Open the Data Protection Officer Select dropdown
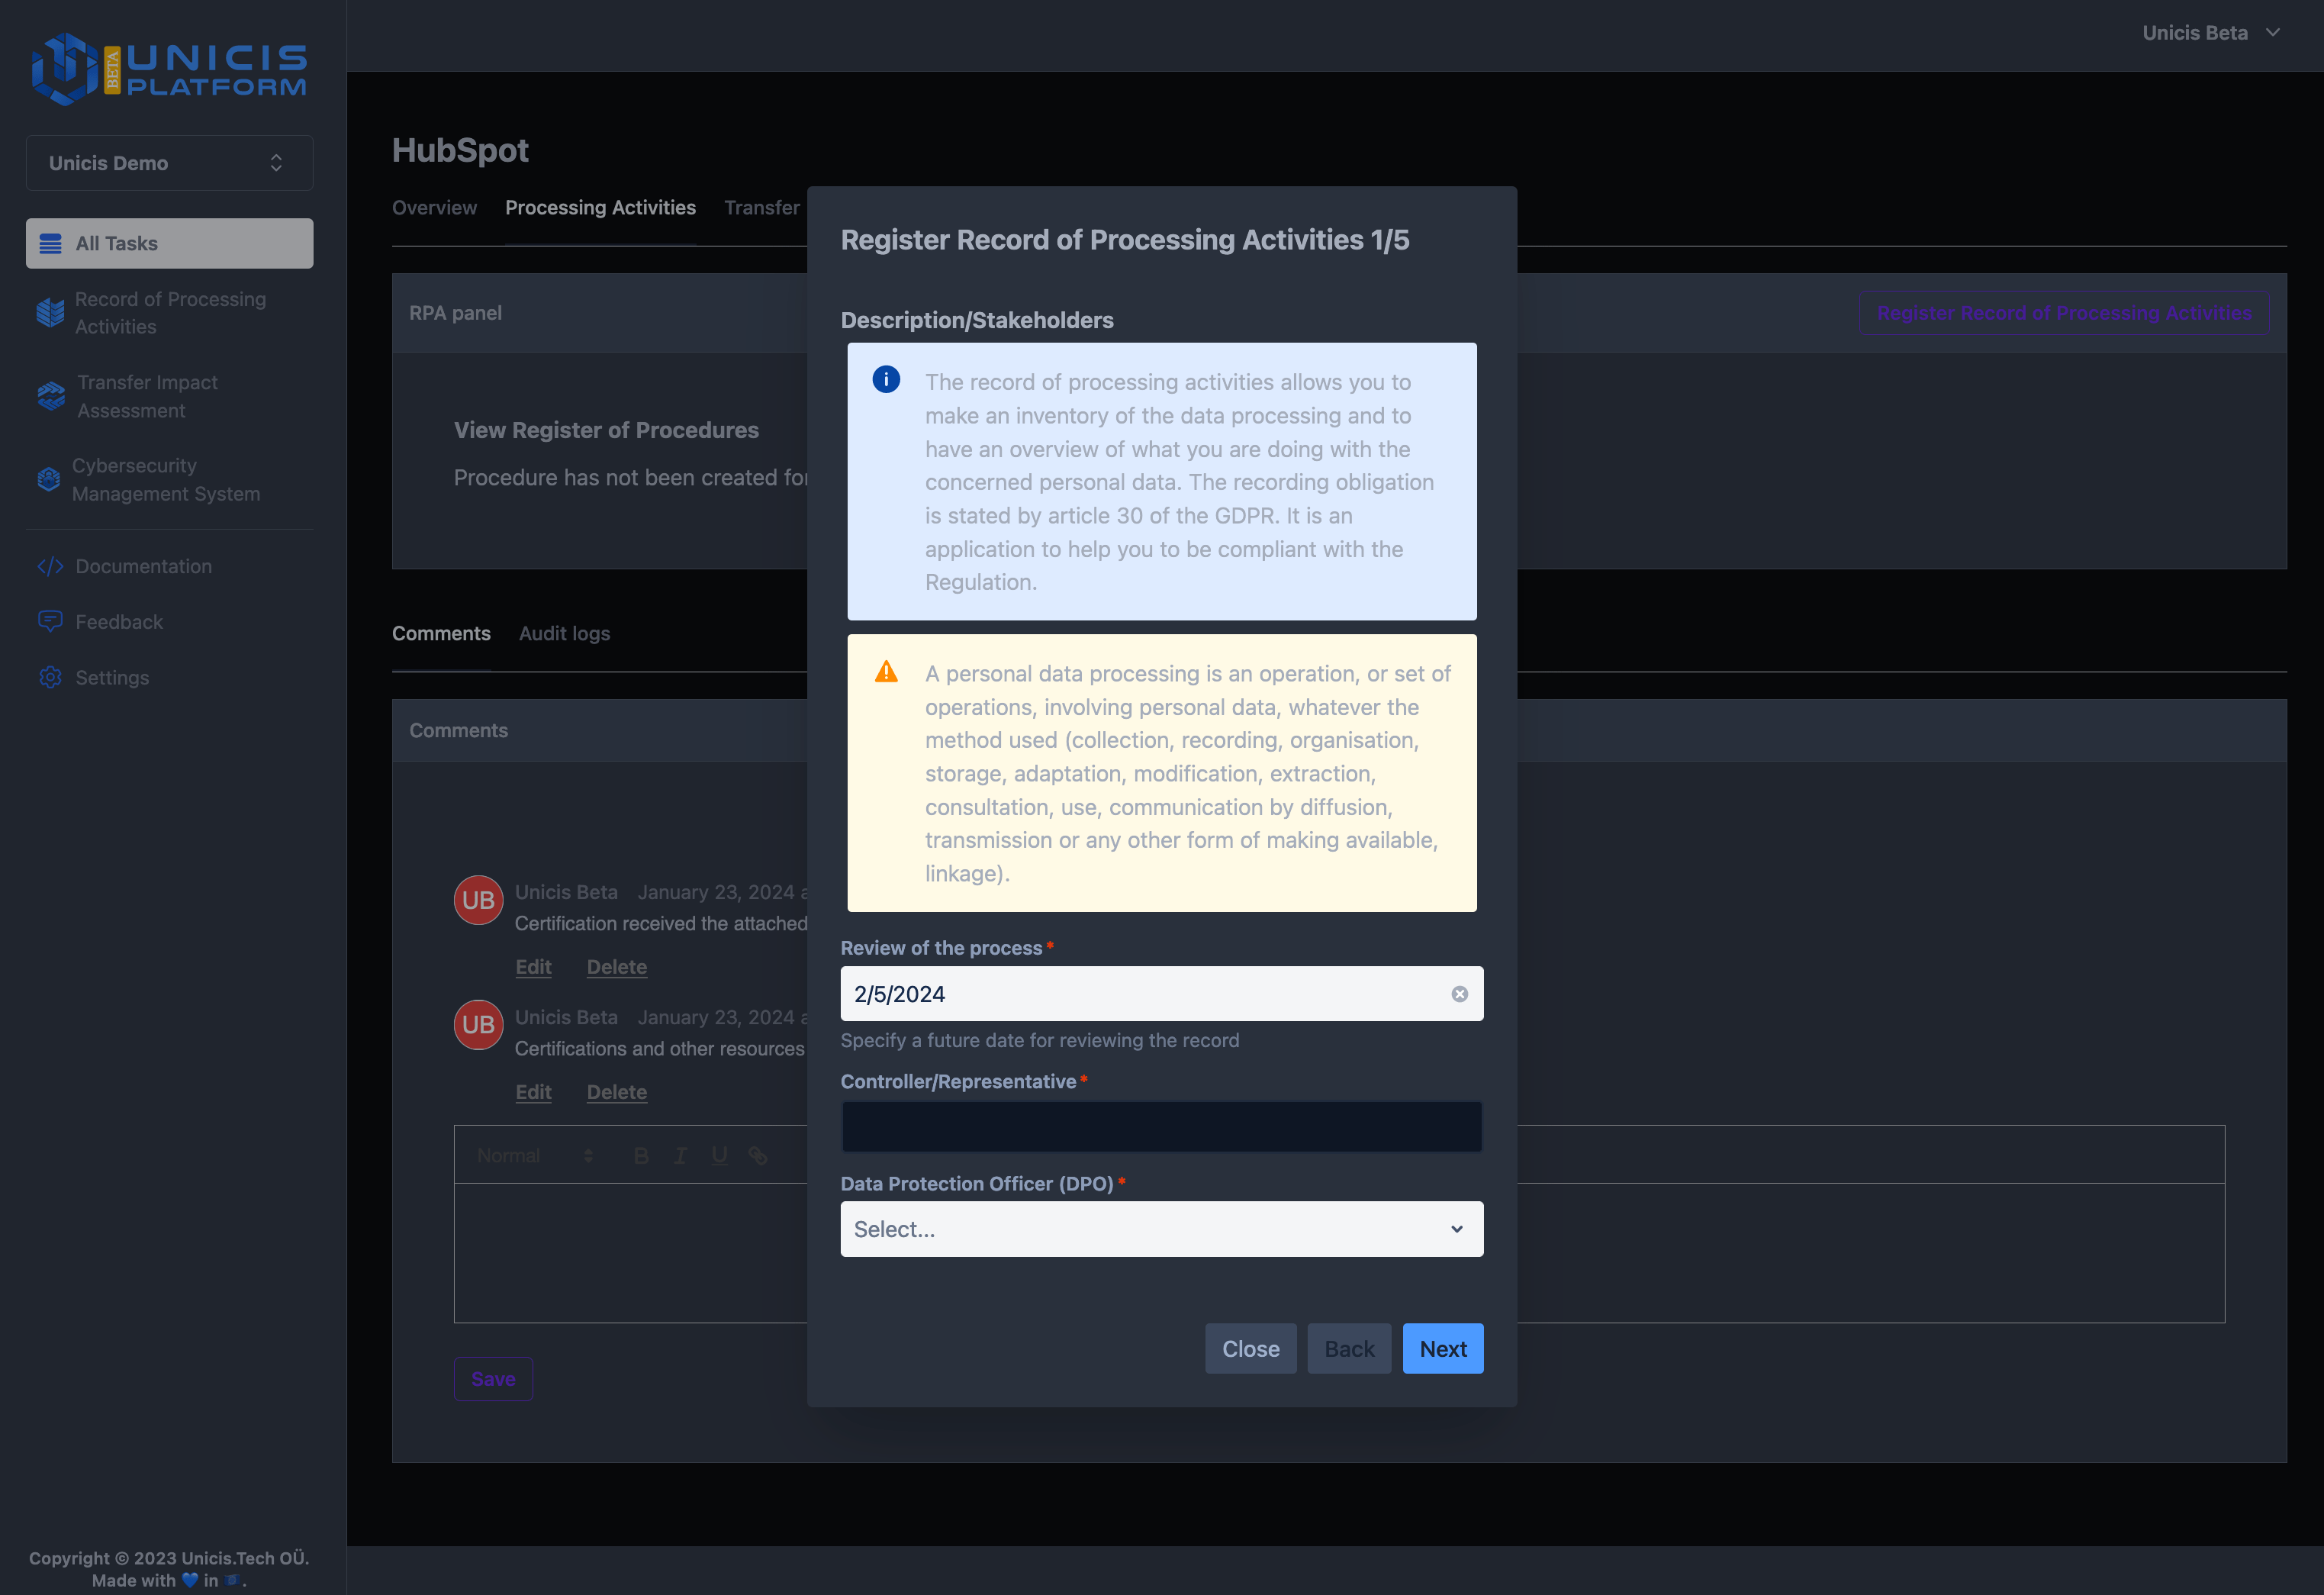The width and height of the screenshot is (2324, 1595). 1160,1228
